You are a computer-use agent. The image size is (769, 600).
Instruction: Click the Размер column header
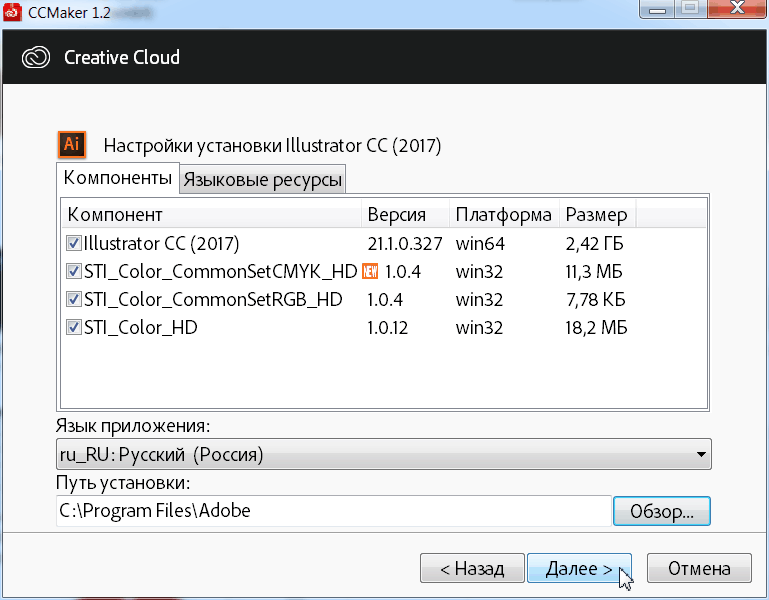coord(597,215)
